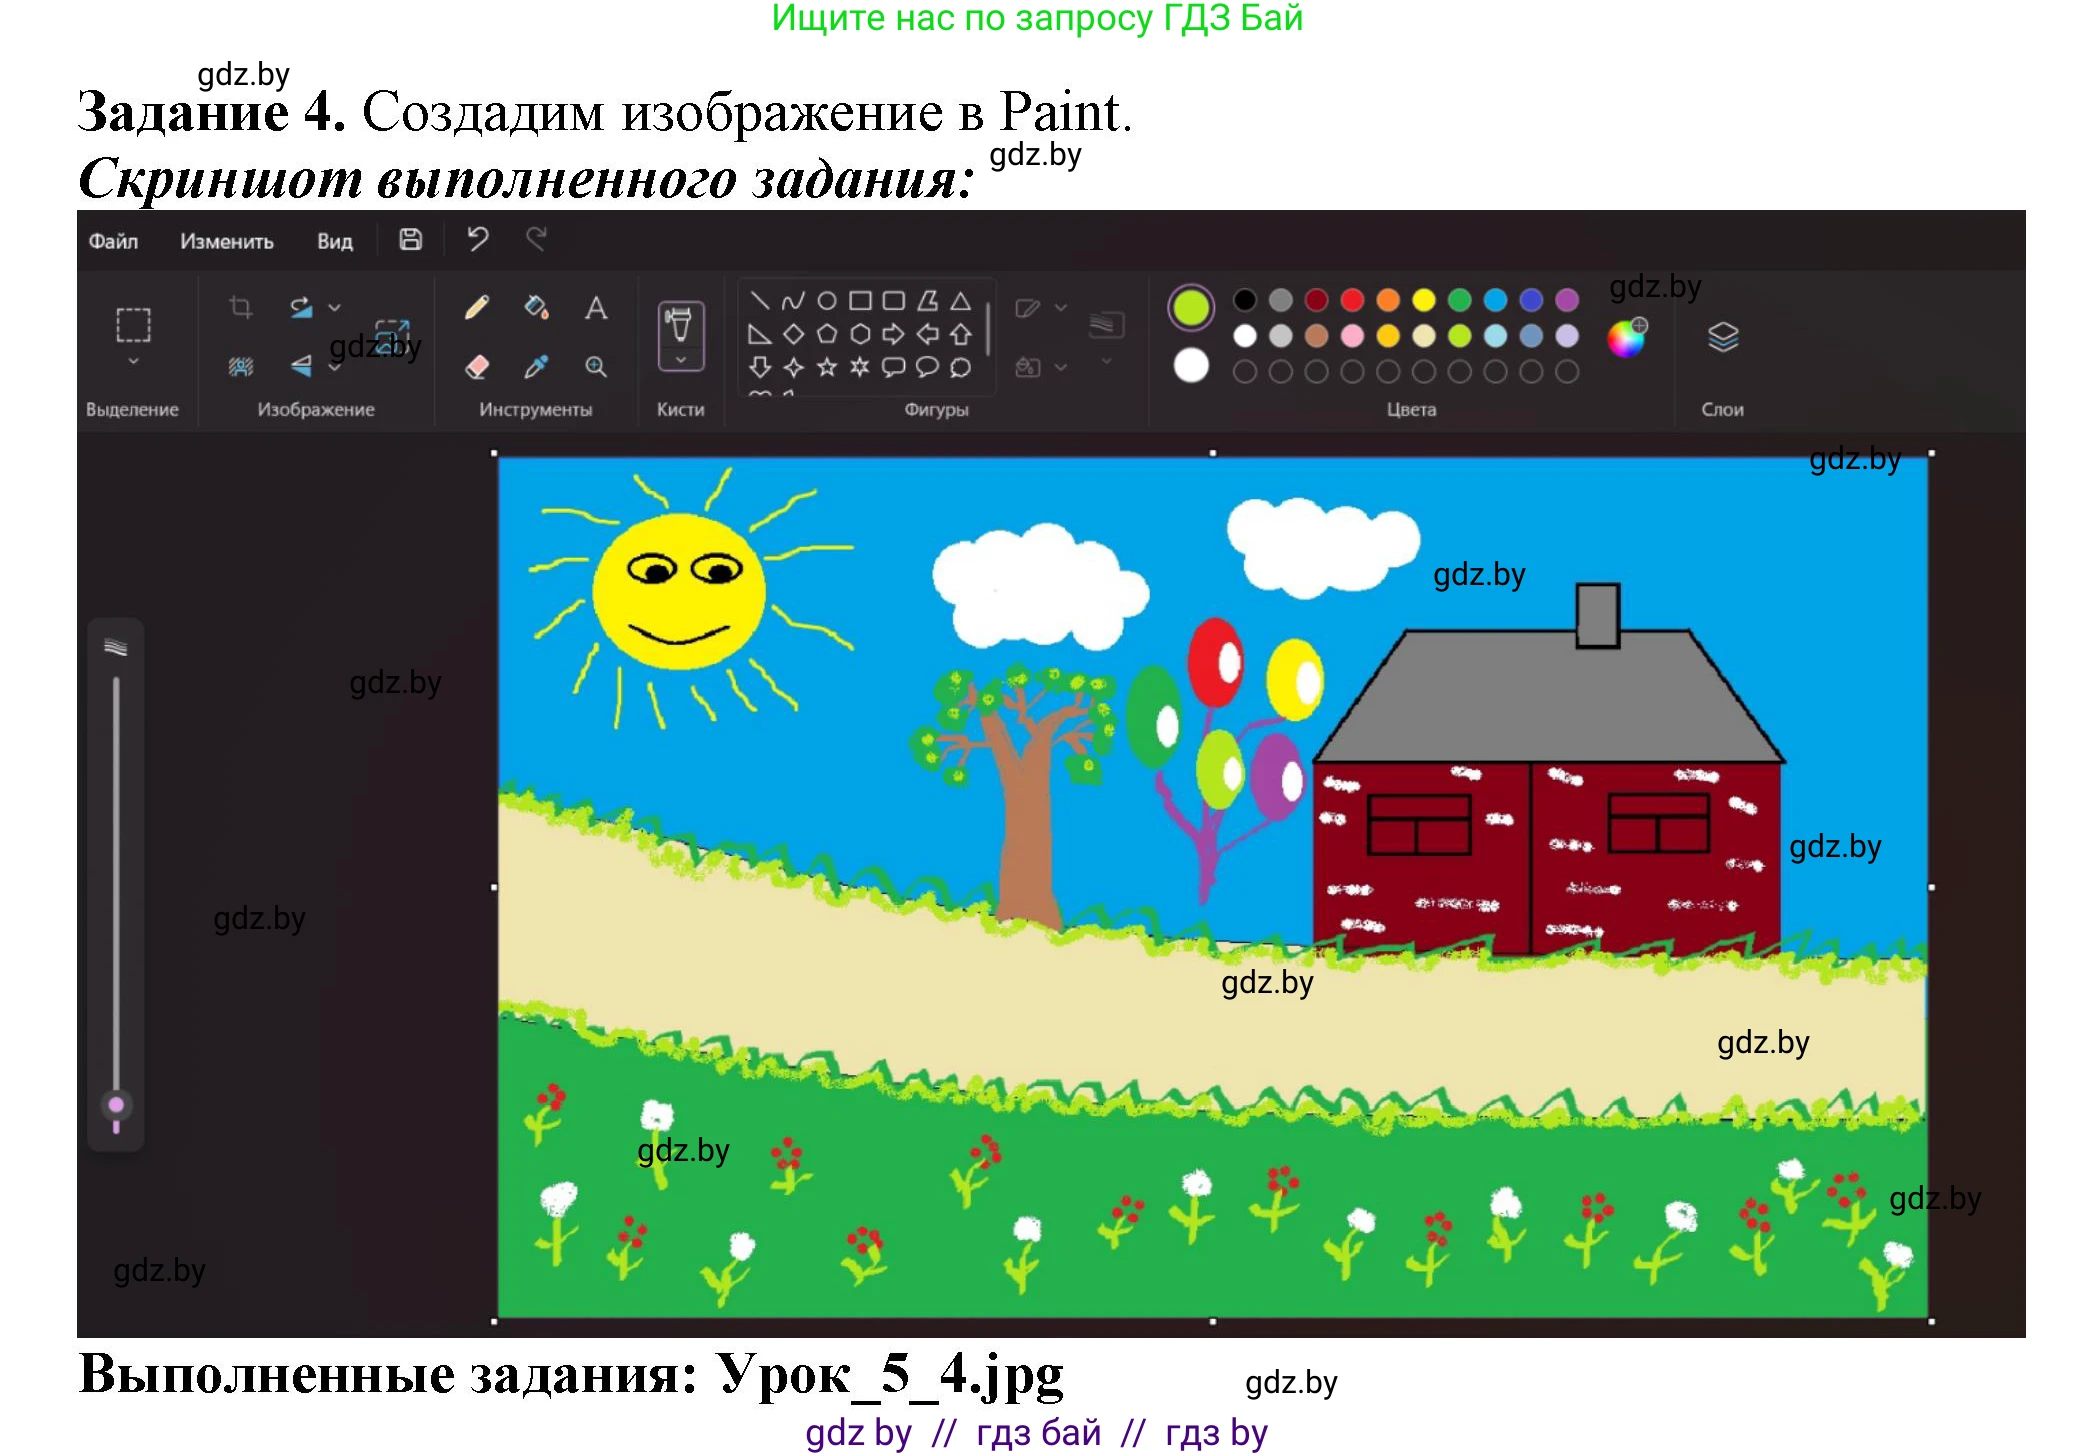Open the edit colors rainbow wheel
2077x1456 pixels.
pos(1626,338)
